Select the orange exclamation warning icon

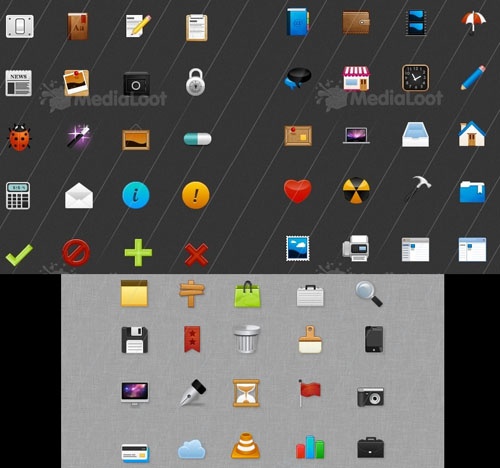[196, 195]
